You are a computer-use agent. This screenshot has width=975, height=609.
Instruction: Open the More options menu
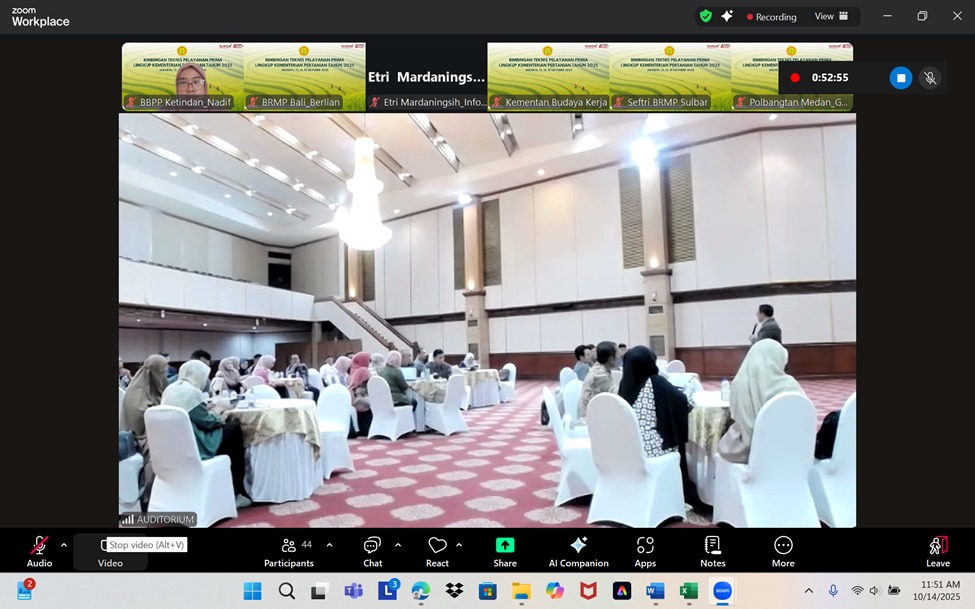(783, 550)
